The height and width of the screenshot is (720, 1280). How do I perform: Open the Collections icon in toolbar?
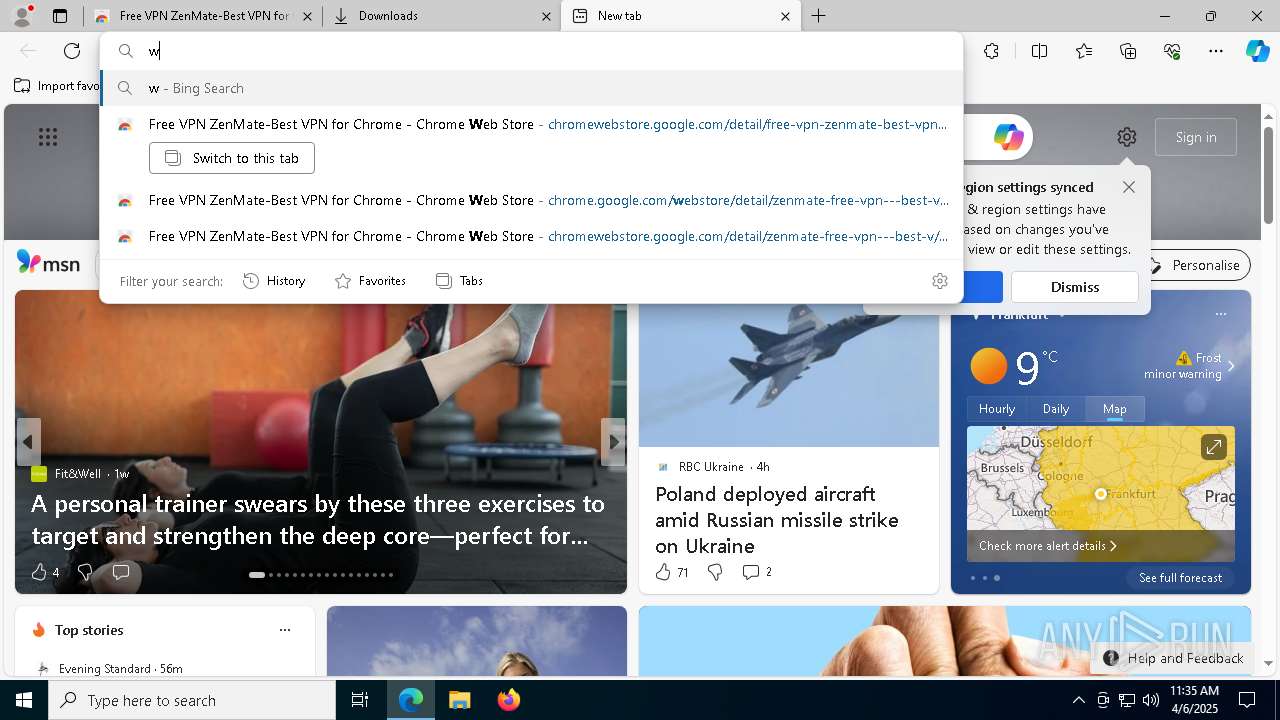coord(1128,51)
